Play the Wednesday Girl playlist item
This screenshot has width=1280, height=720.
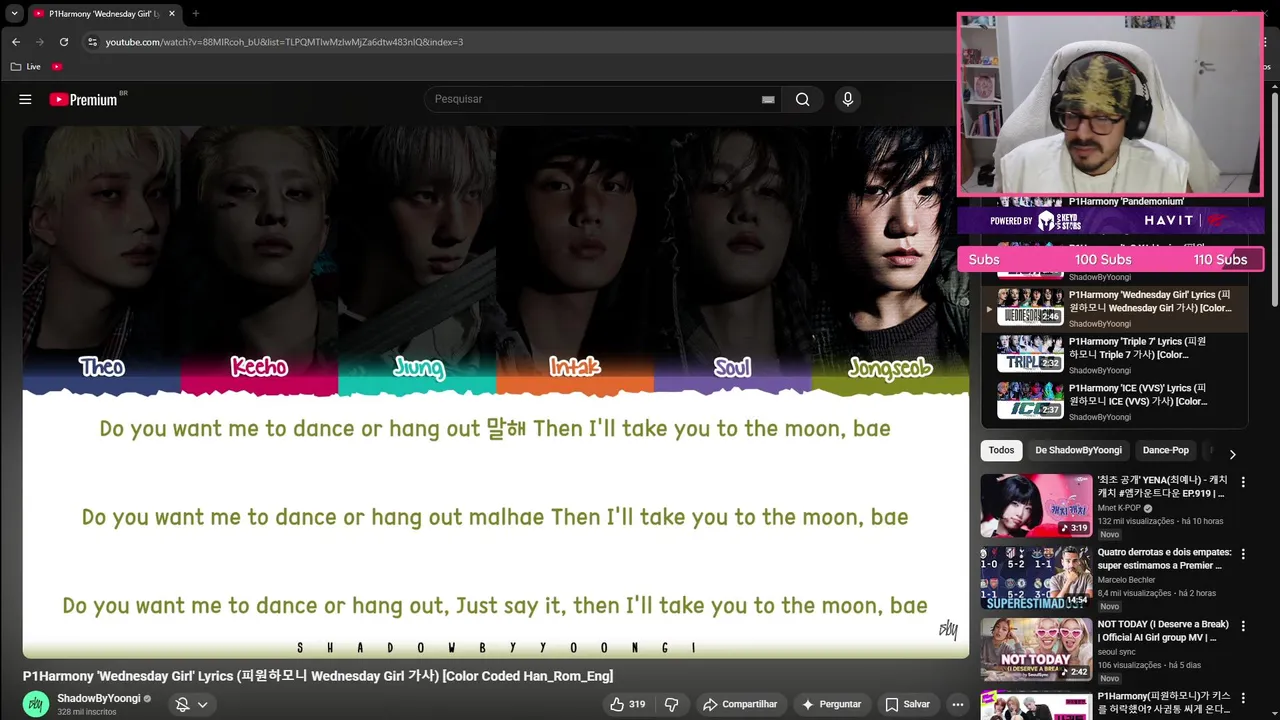[x=1114, y=309]
